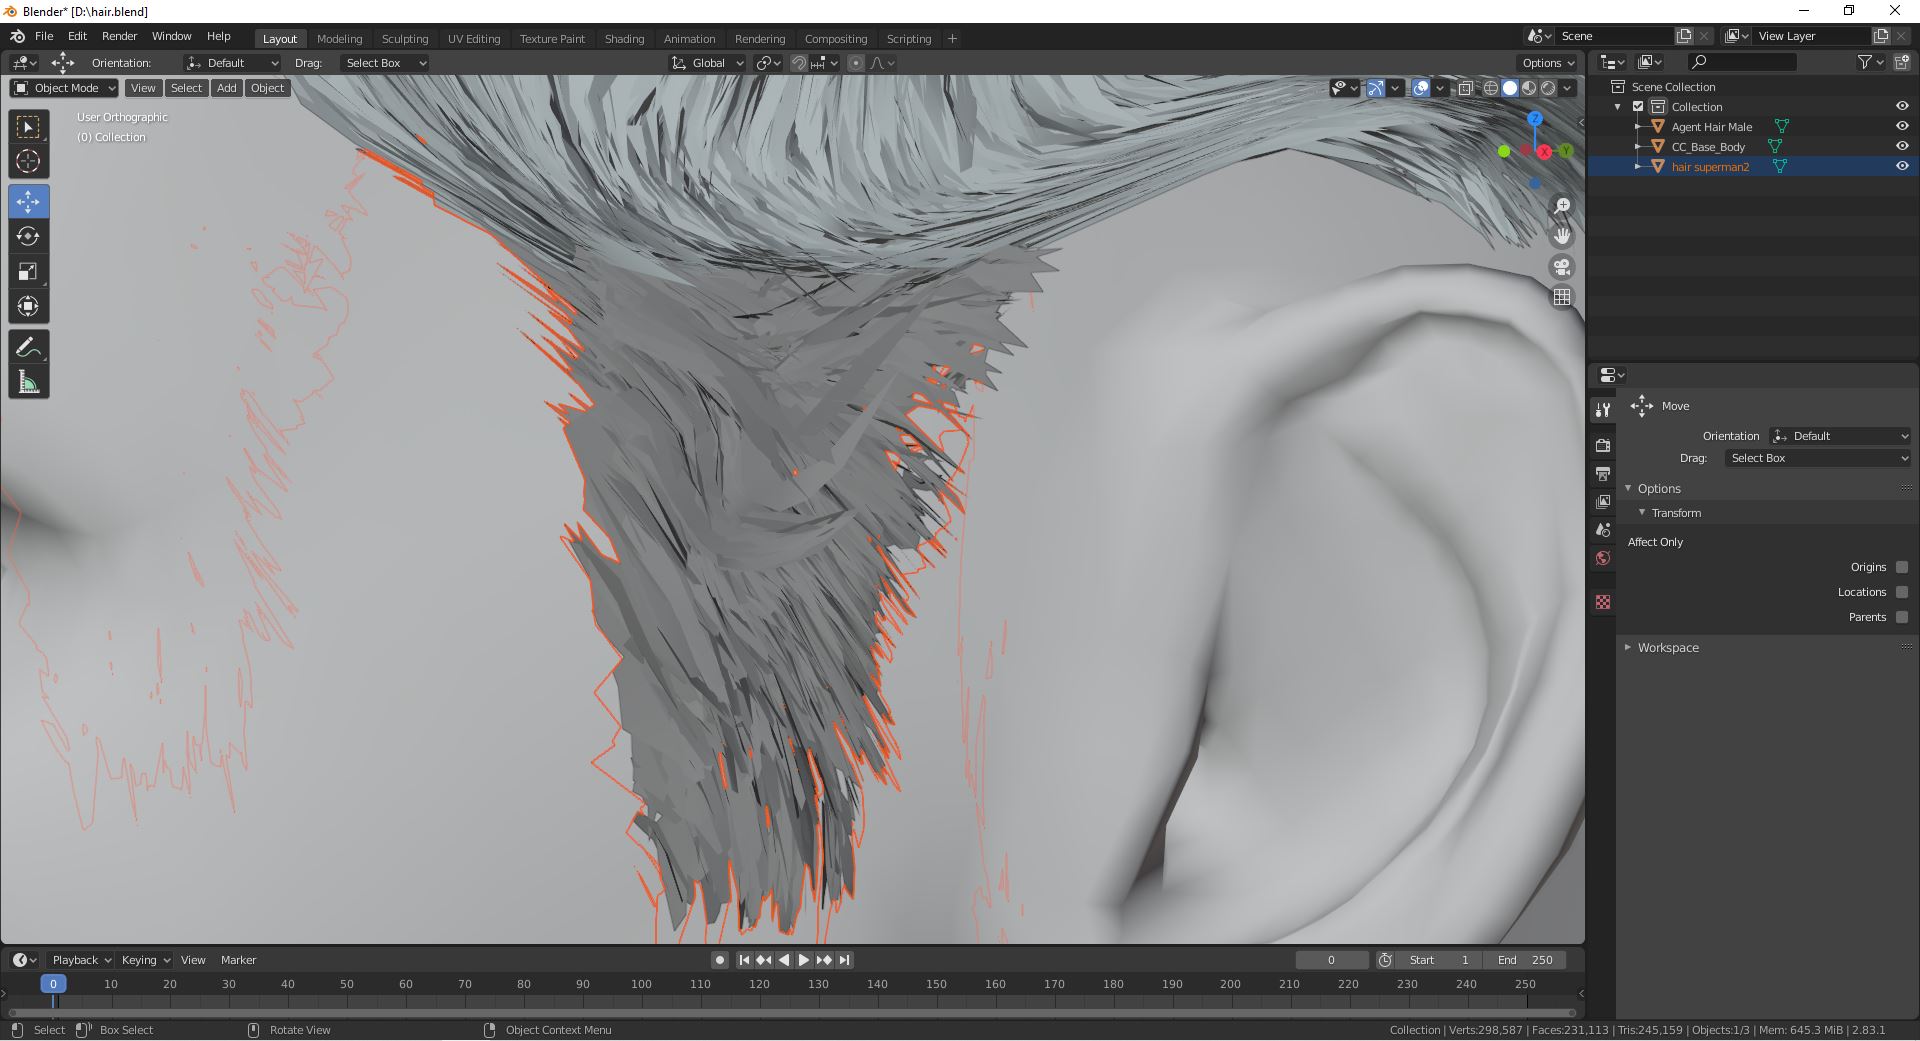This screenshot has height=1041, width=1920.
Task: Enable the Origins checkbox
Action: point(1902,567)
